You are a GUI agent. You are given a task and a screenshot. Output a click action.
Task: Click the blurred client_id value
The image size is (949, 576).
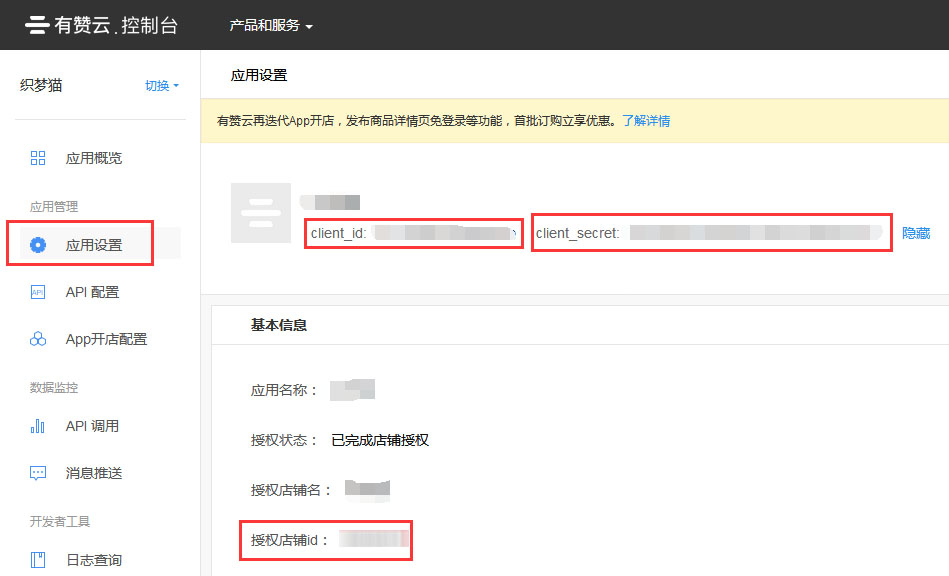(445, 234)
